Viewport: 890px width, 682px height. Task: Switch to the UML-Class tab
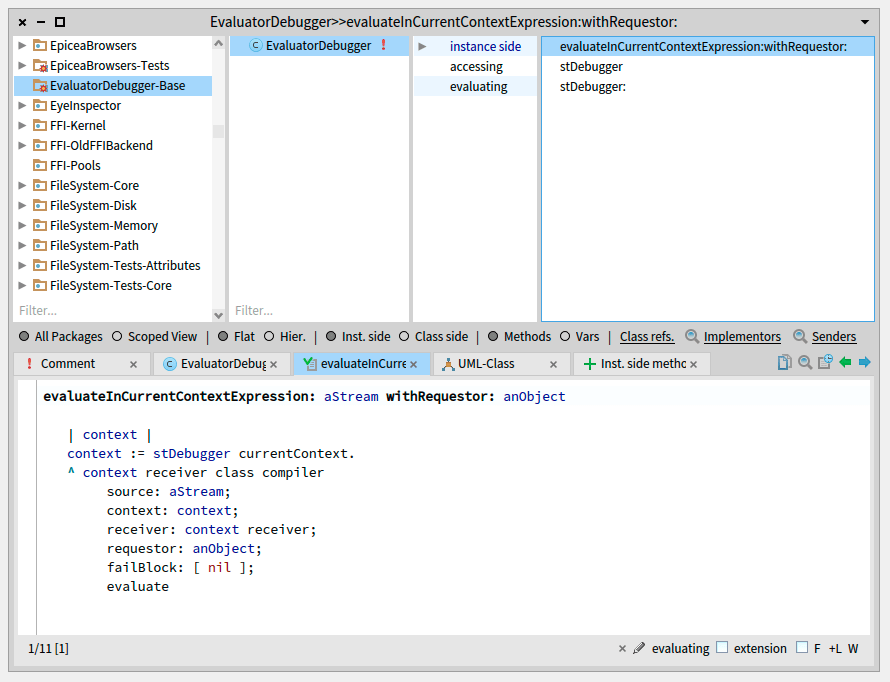[x=486, y=364]
